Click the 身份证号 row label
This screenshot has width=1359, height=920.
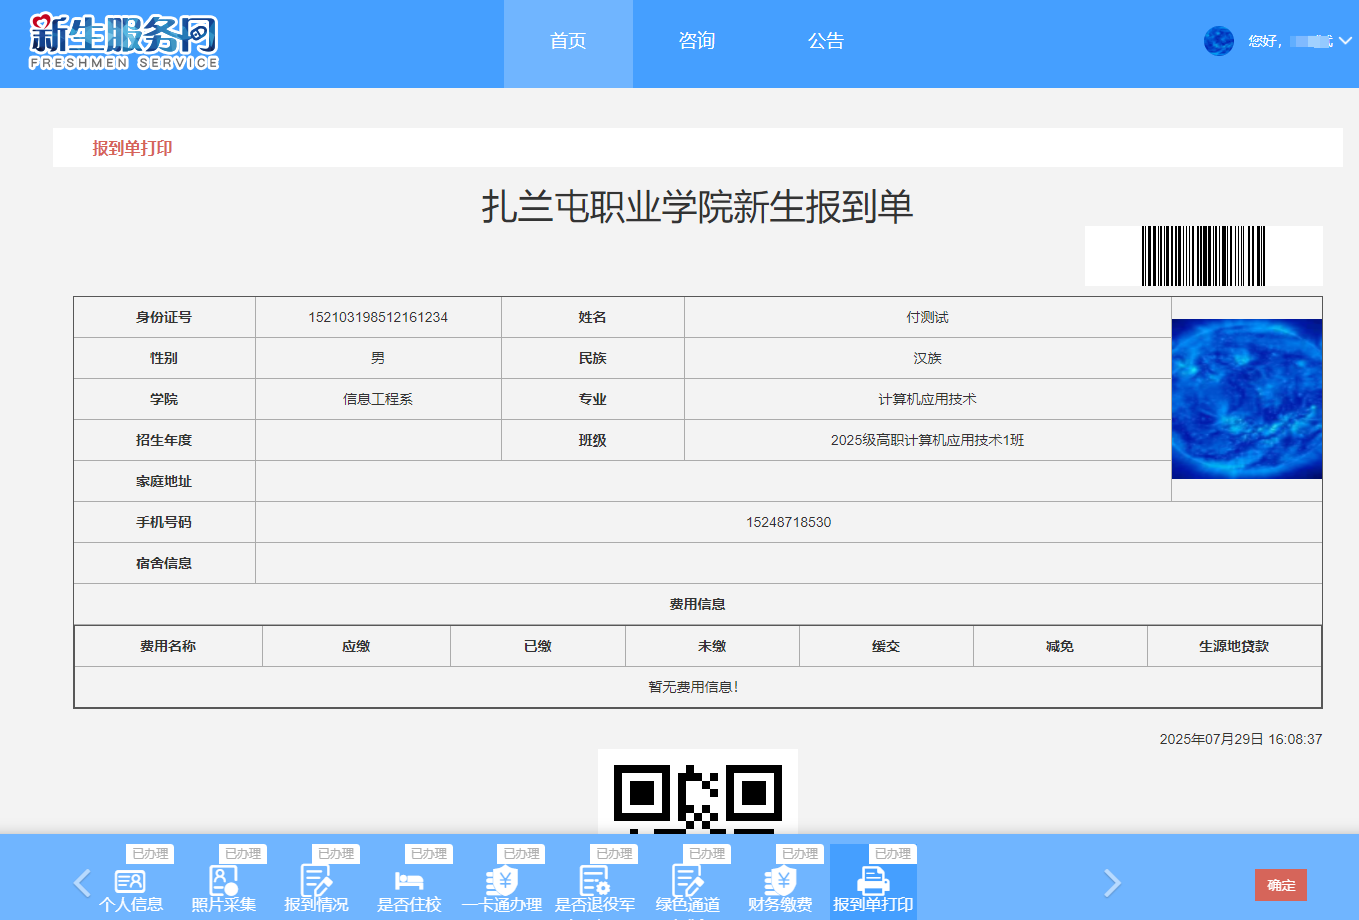[x=164, y=317]
